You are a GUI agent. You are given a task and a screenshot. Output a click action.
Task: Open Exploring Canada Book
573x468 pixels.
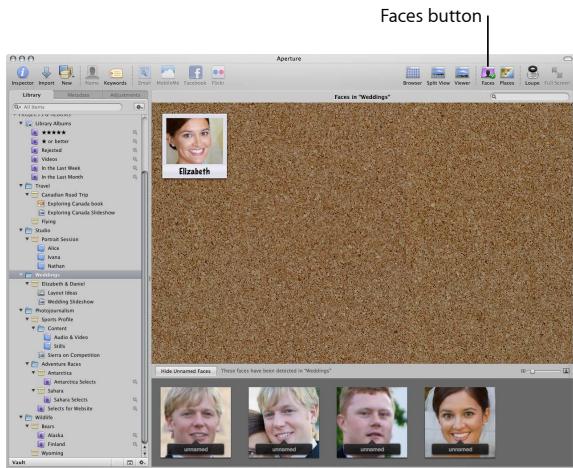coord(75,203)
